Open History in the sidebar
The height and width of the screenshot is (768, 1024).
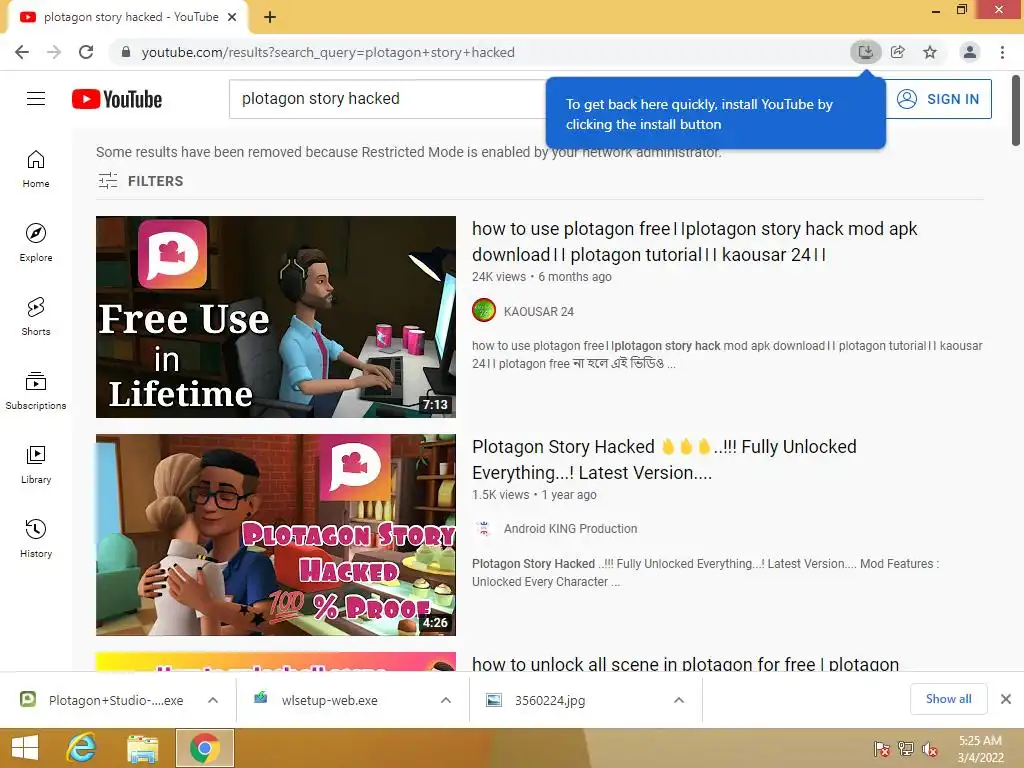[x=36, y=538]
